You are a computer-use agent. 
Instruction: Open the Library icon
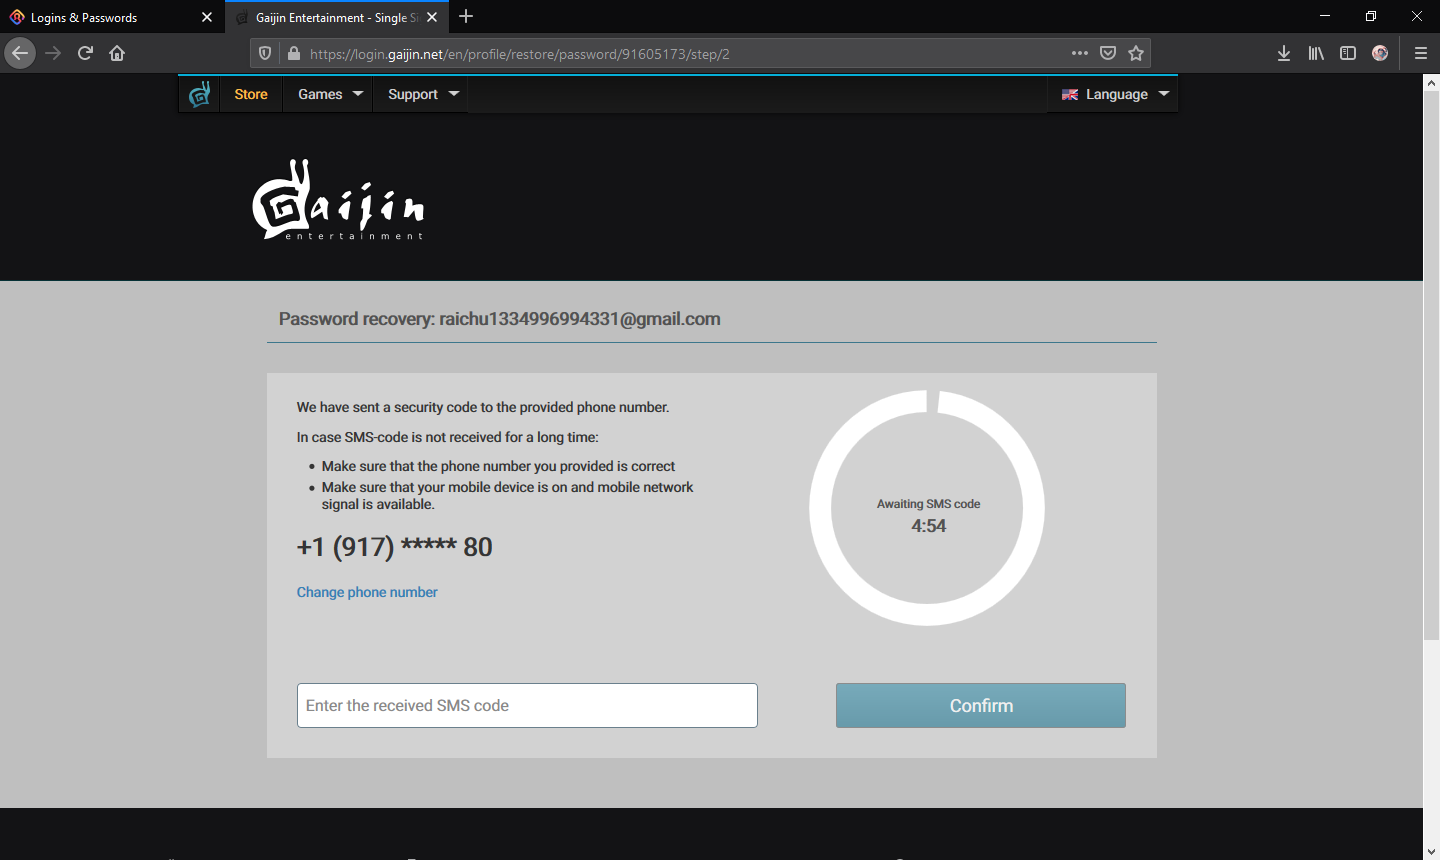pos(1316,53)
